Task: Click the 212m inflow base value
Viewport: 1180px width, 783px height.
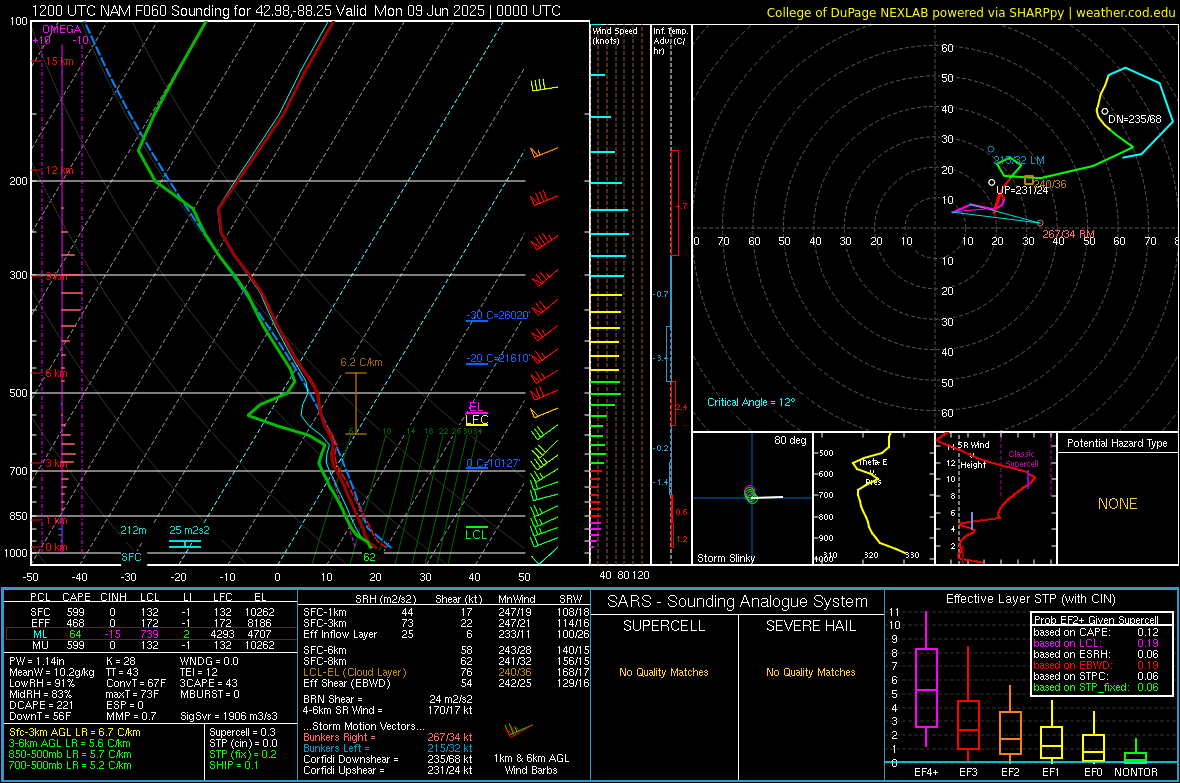Action: [133, 530]
